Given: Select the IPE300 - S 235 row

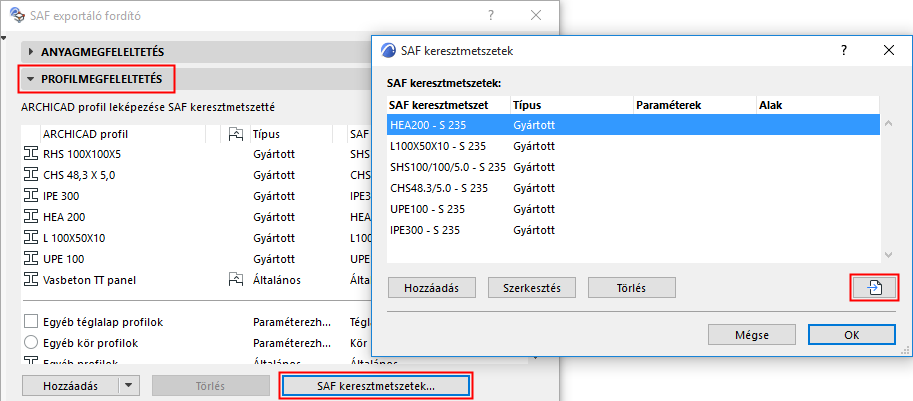Looking at the screenshot, I should point(633,230).
